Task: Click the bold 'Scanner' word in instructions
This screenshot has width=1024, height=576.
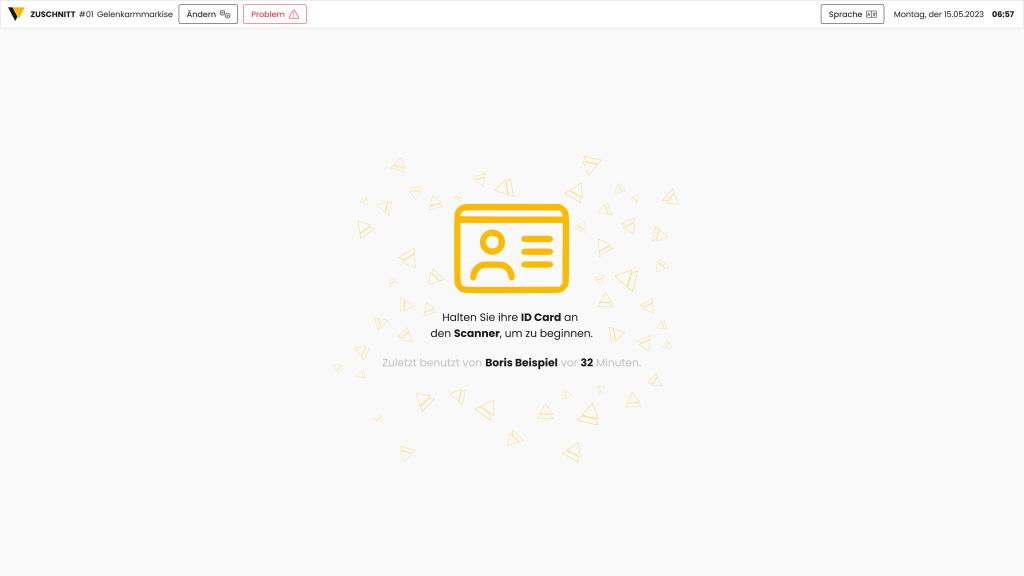Action: click(x=476, y=333)
